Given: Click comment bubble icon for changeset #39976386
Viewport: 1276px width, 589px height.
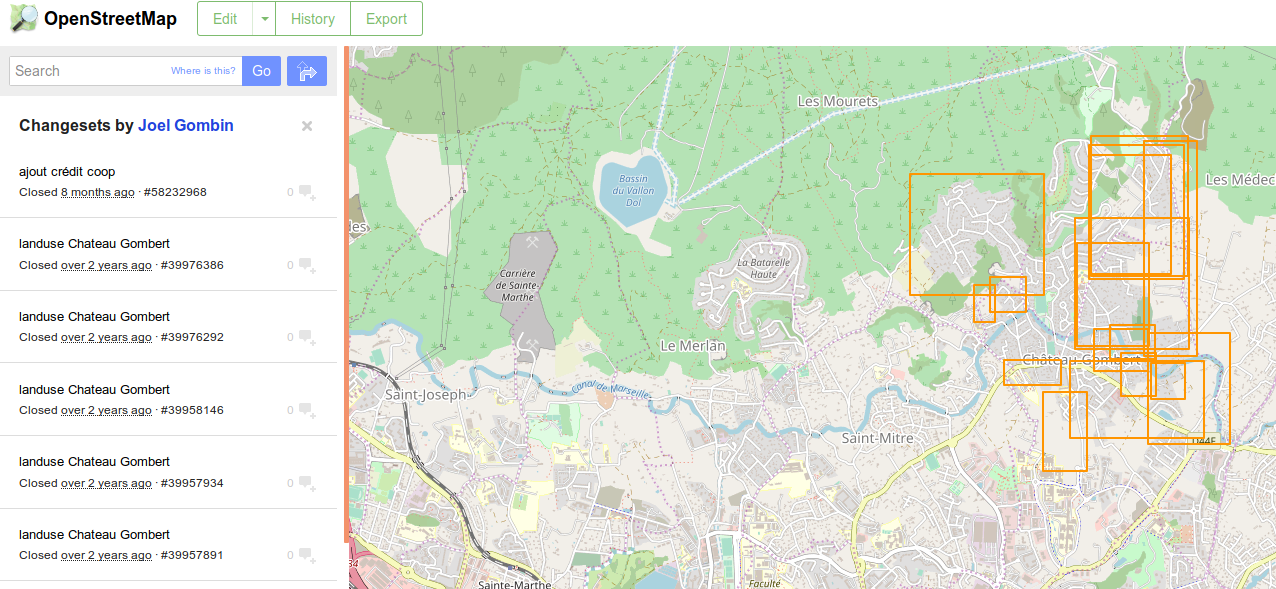Looking at the screenshot, I should (x=307, y=265).
